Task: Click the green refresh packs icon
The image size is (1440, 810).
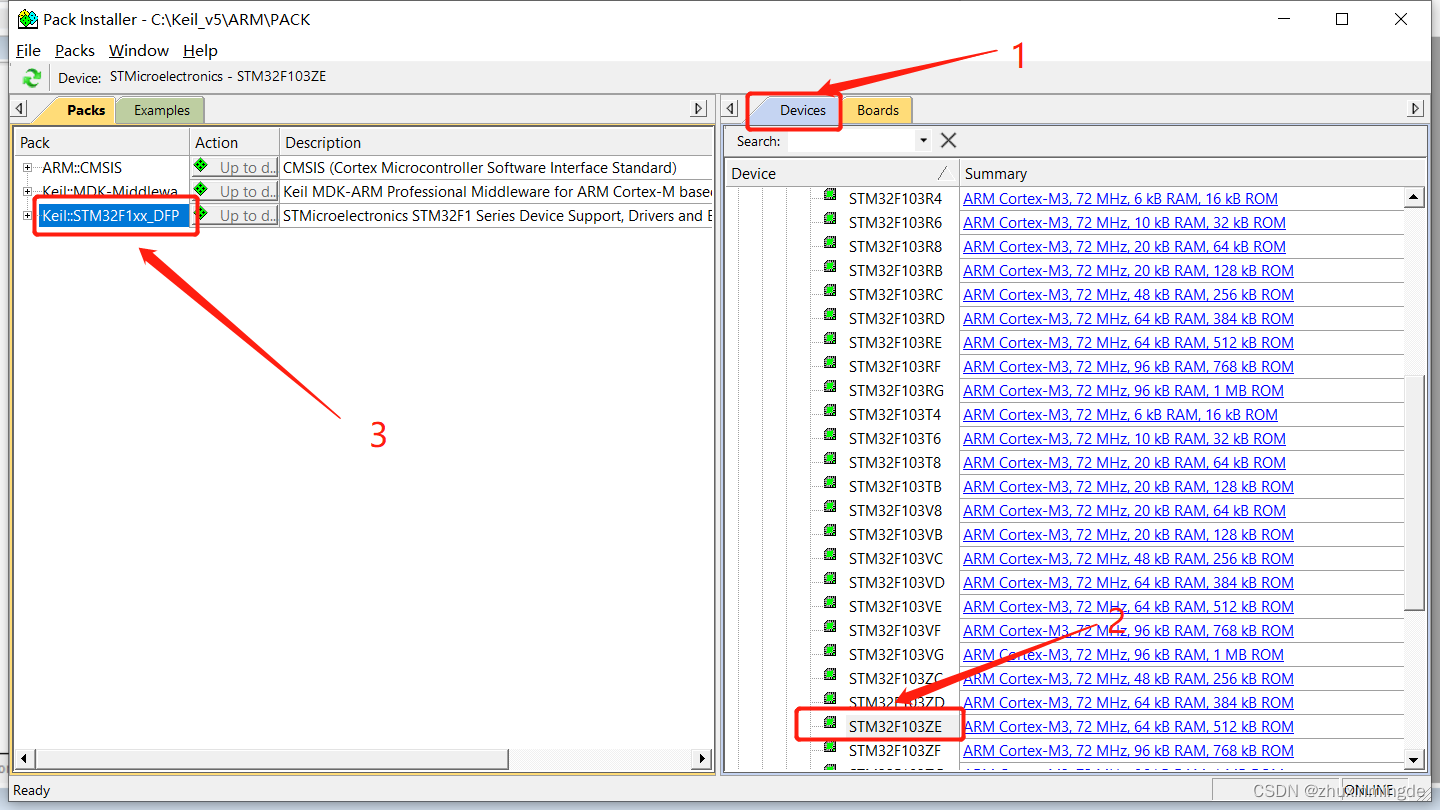Action: (32, 77)
